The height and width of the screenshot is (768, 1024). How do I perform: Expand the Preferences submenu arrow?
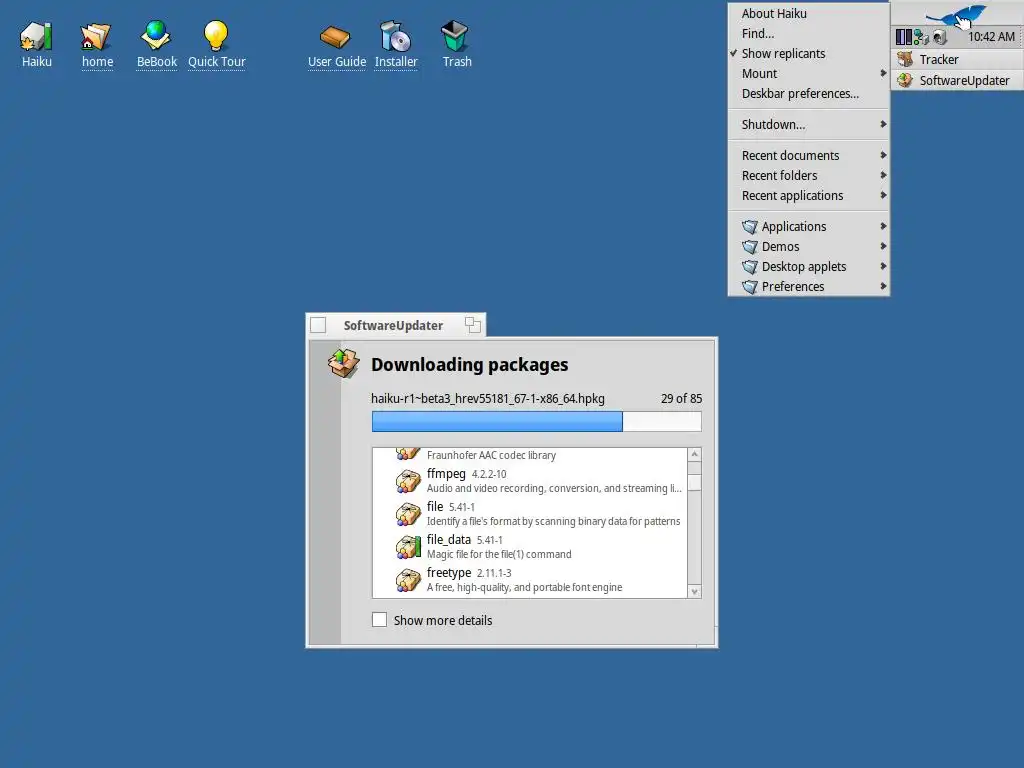point(883,286)
